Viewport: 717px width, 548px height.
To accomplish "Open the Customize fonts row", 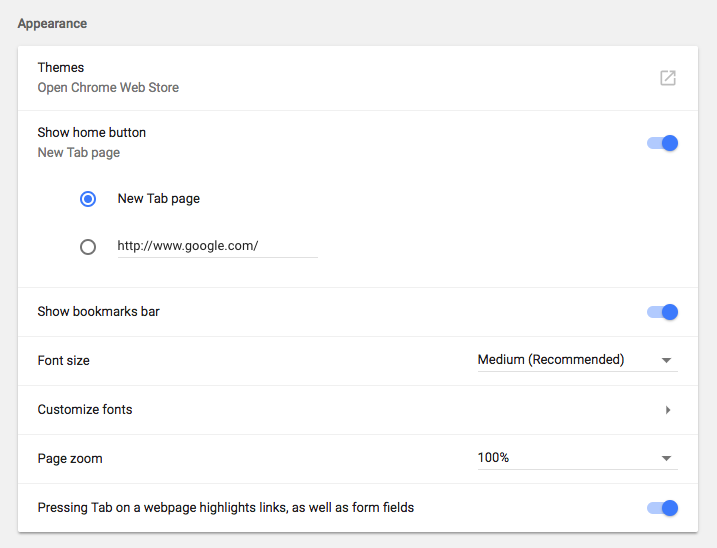I will 358,410.
